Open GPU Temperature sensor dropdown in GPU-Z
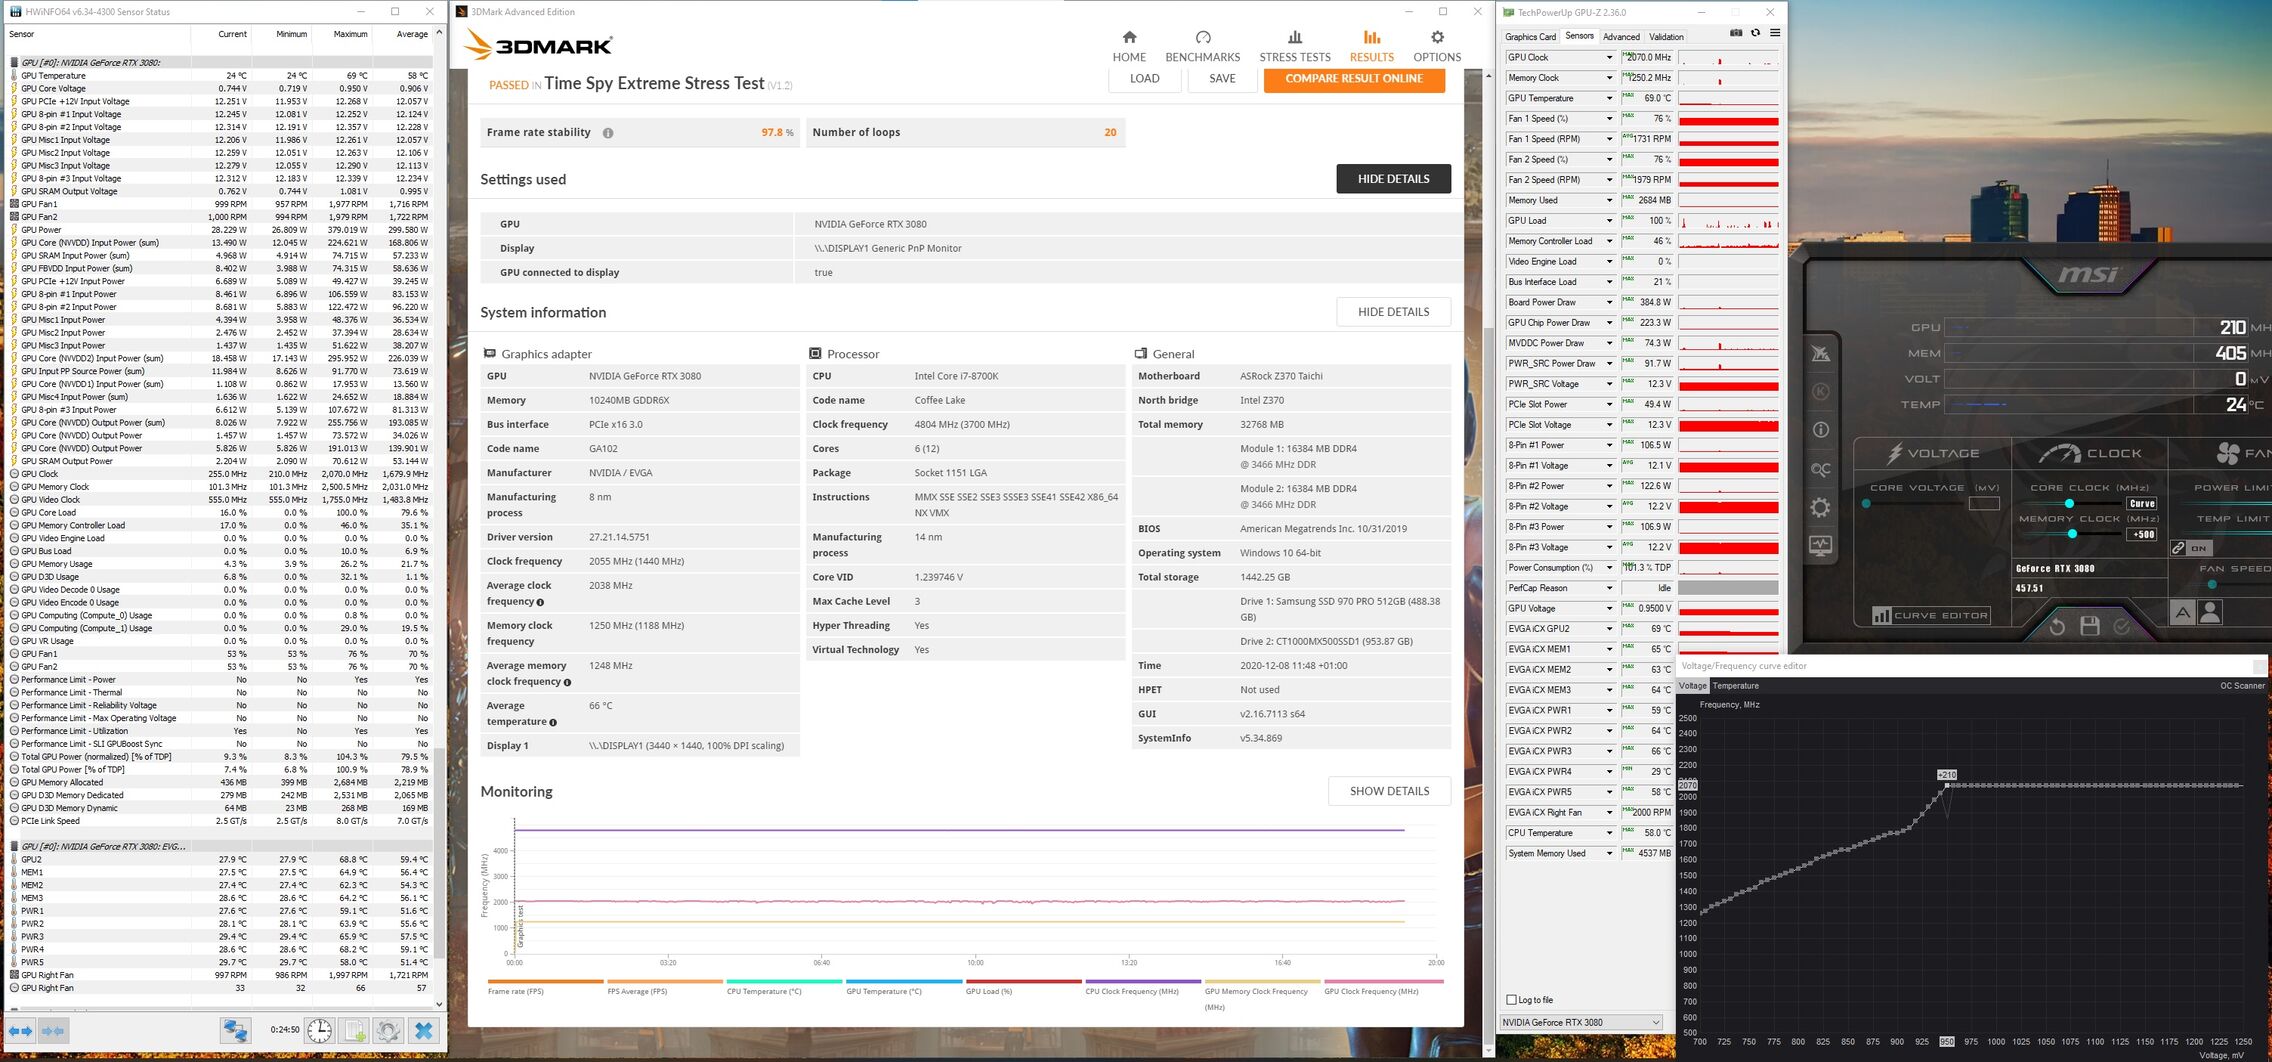The width and height of the screenshot is (2272, 1062). 1609,98
